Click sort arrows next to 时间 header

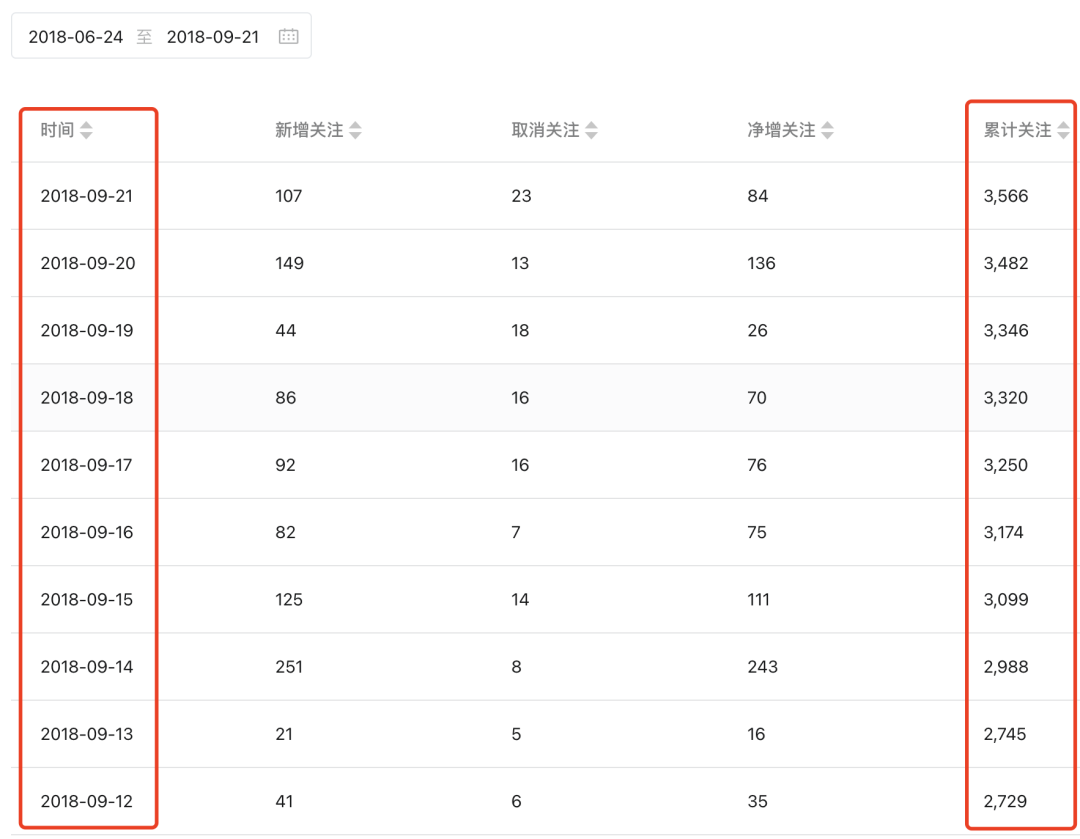(x=86, y=131)
